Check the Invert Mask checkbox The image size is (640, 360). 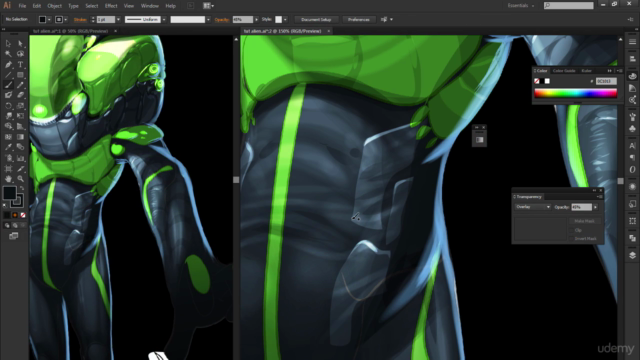click(x=572, y=239)
